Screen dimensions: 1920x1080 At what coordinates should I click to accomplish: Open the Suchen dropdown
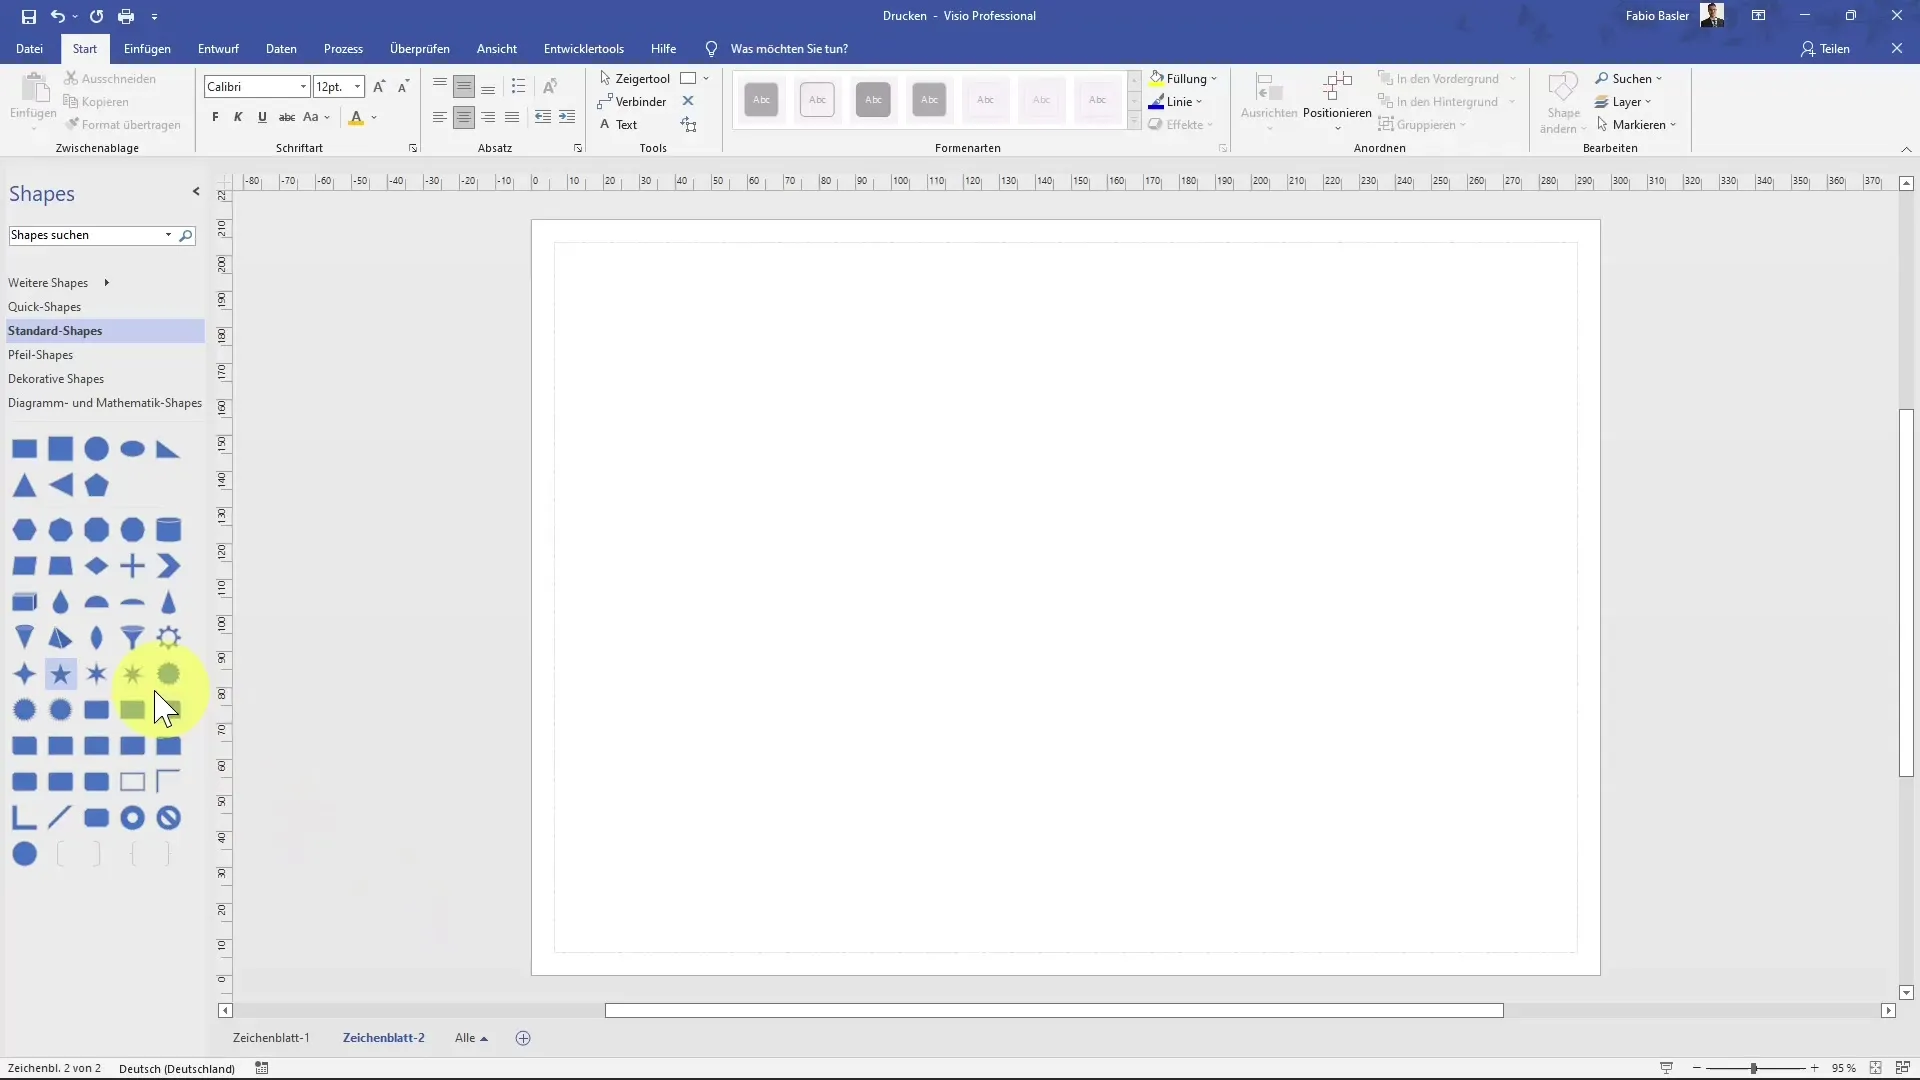tap(1629, 78)
